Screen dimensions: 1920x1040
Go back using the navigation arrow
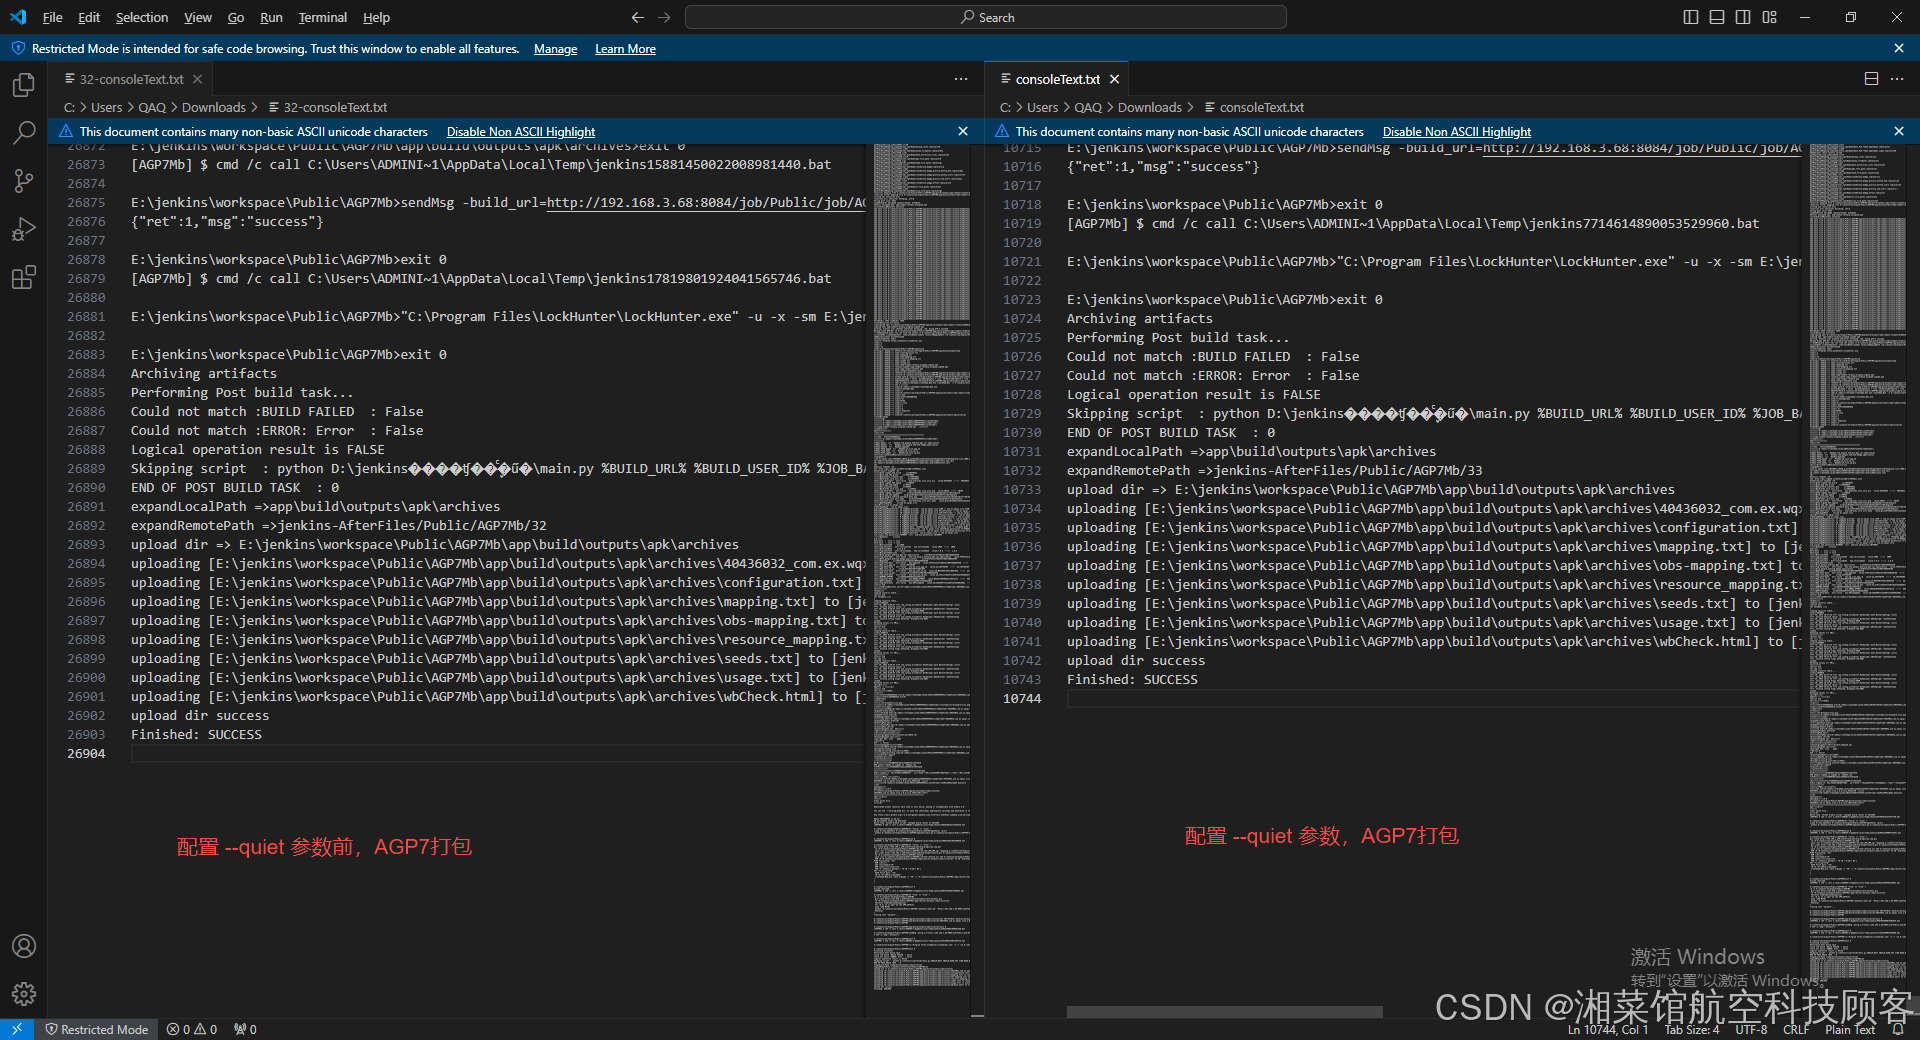[x=638, y=17]
